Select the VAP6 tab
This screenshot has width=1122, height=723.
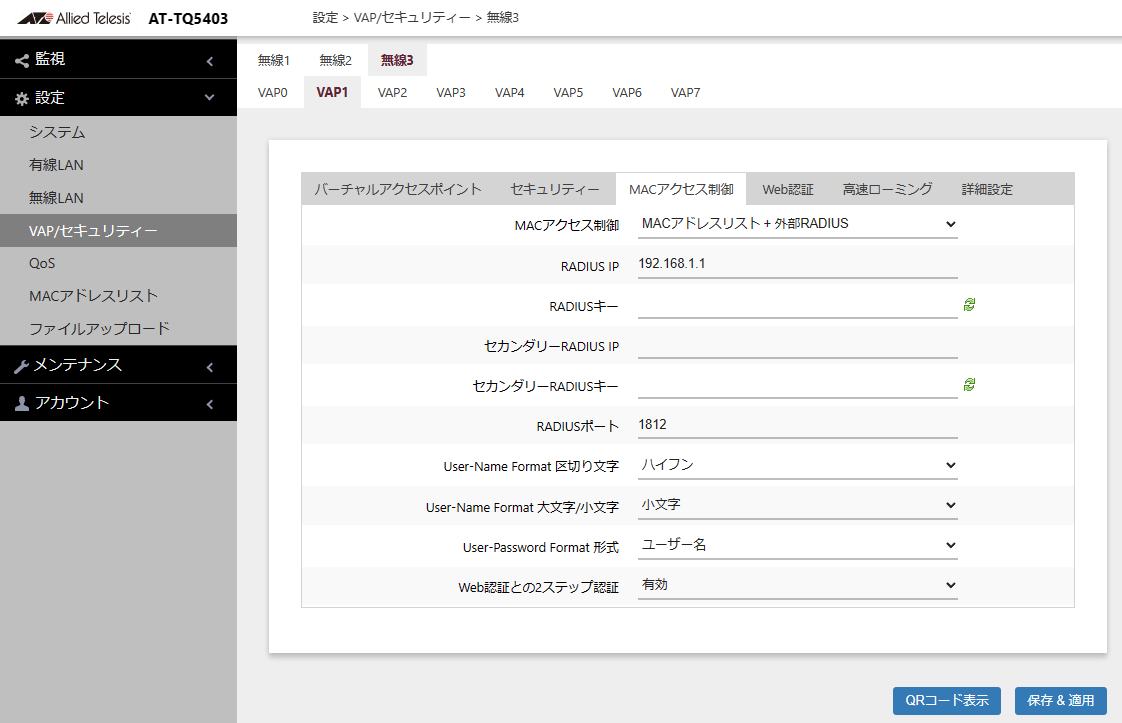627,92
